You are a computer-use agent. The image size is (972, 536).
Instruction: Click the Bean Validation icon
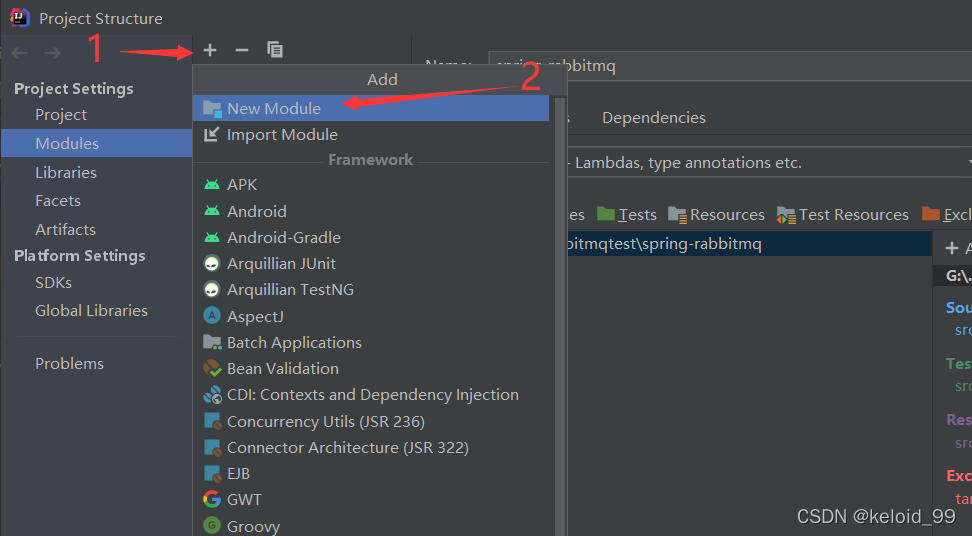[212, 369]
